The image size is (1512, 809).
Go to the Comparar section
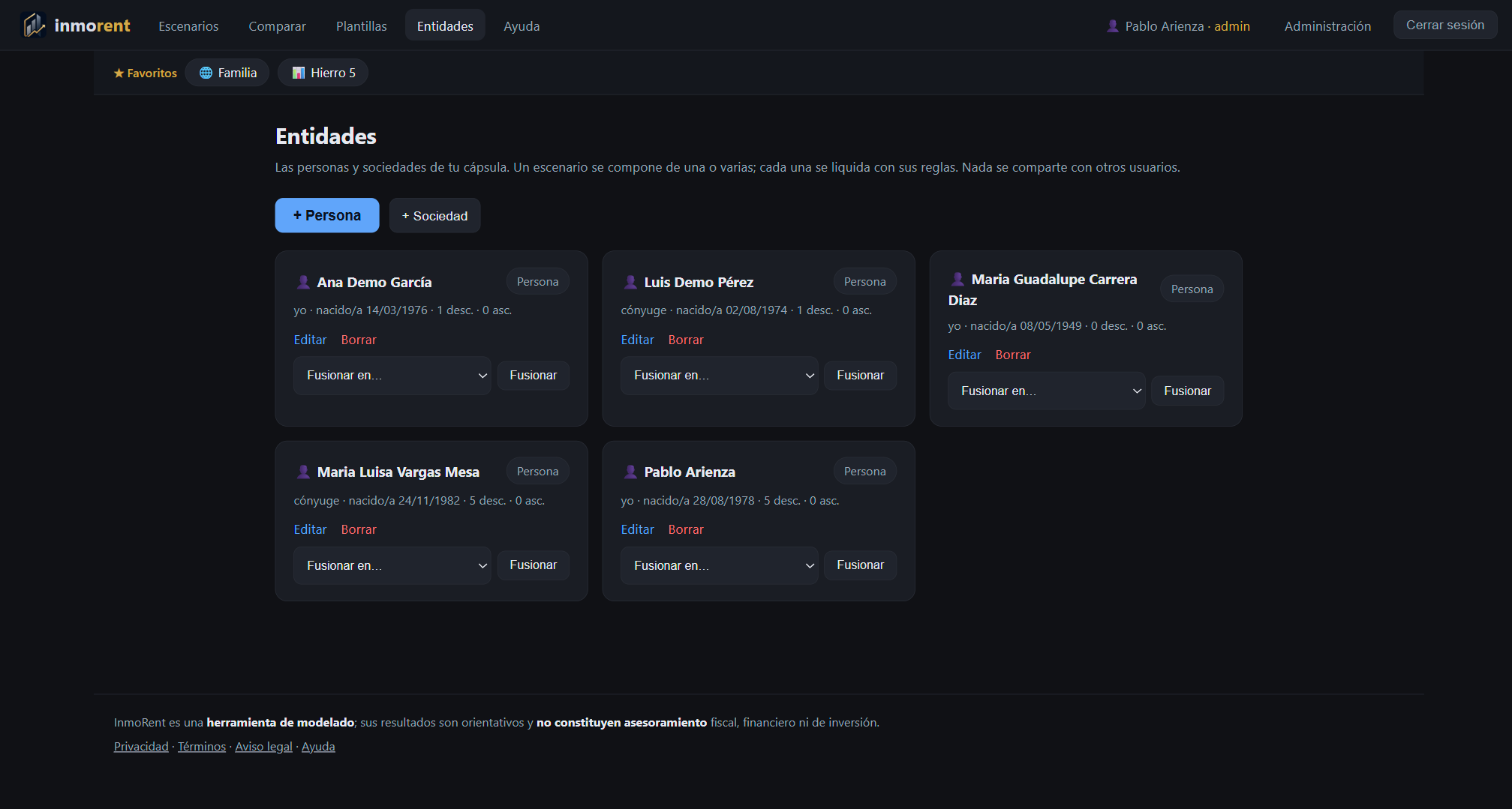point(277,26)
